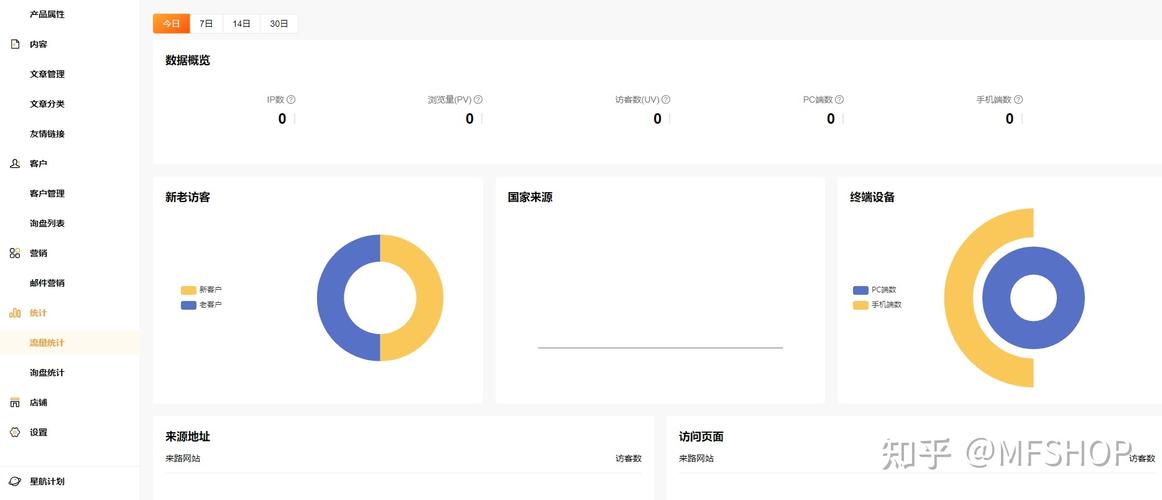Toggle 老客户 legend blue swatch

click(188, 305)
